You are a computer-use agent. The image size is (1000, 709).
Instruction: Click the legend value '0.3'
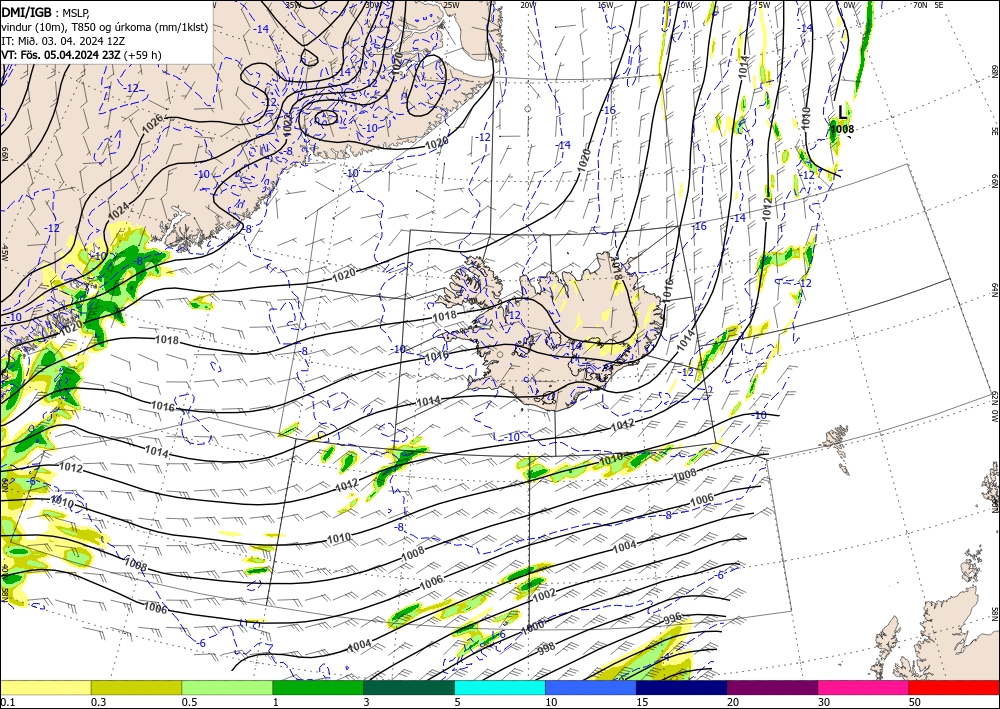click(98, 702)
